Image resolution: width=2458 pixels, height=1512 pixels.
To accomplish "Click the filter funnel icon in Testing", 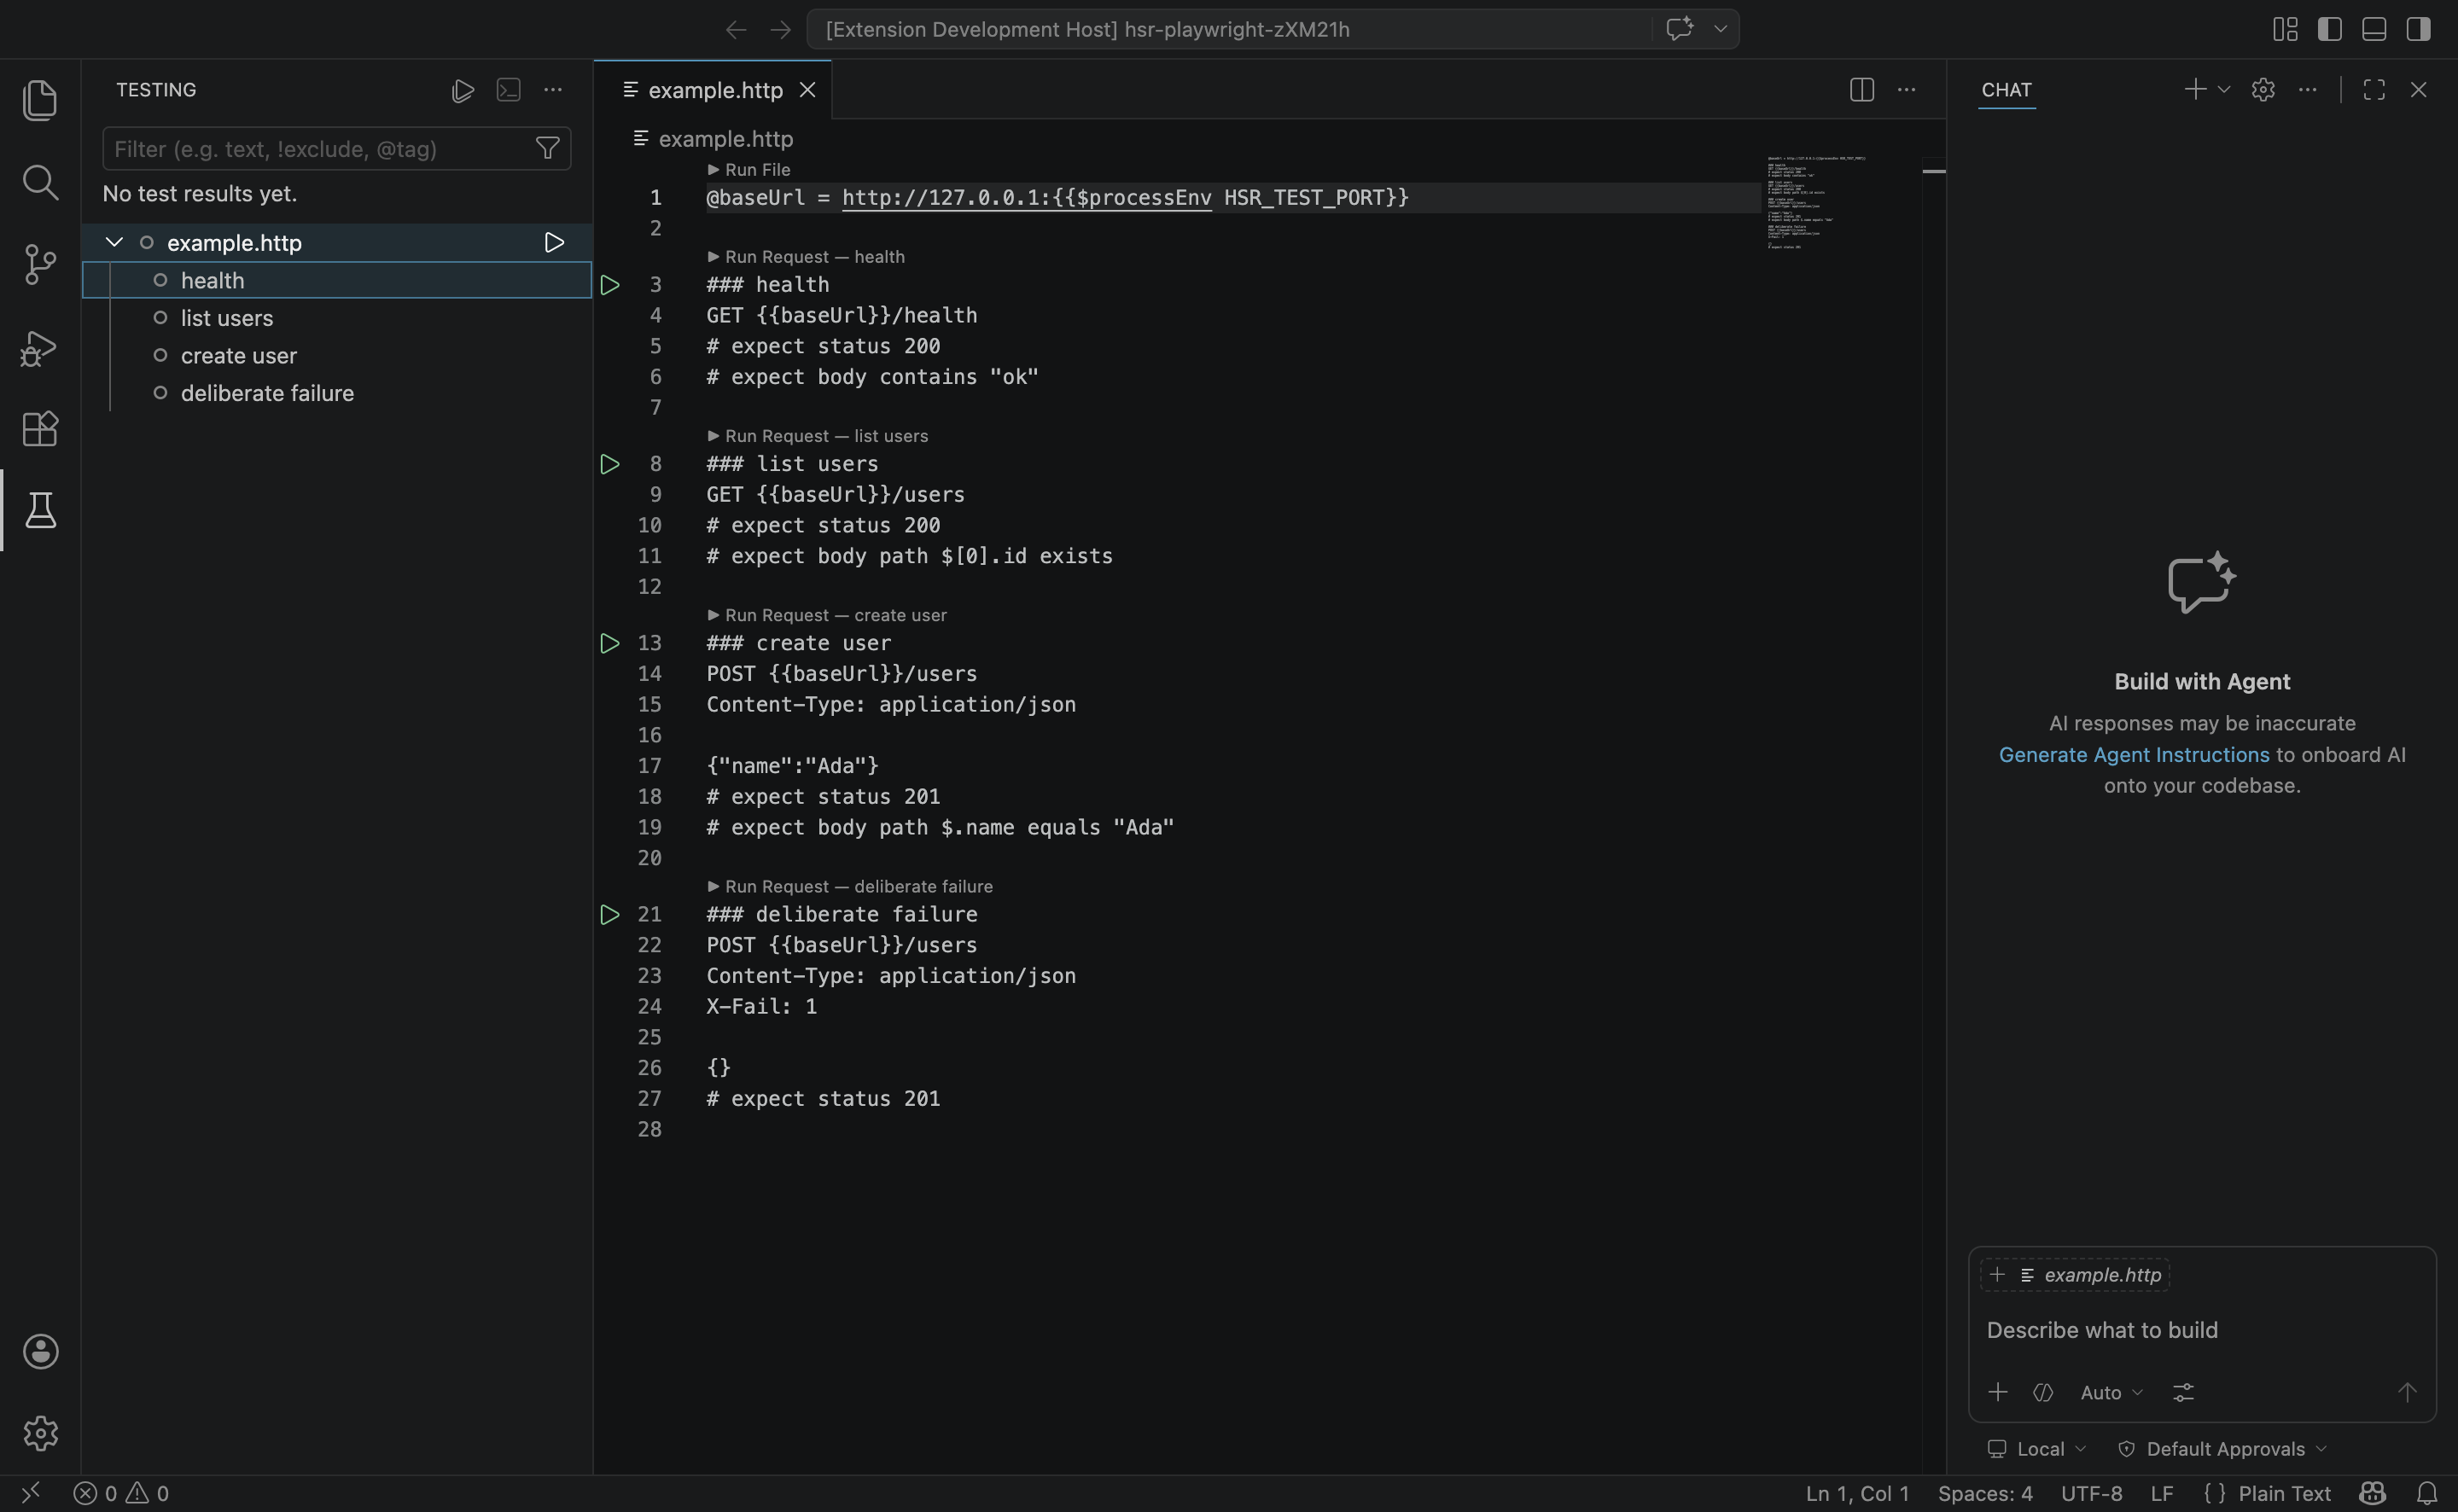I will click(x=547, y=149).
